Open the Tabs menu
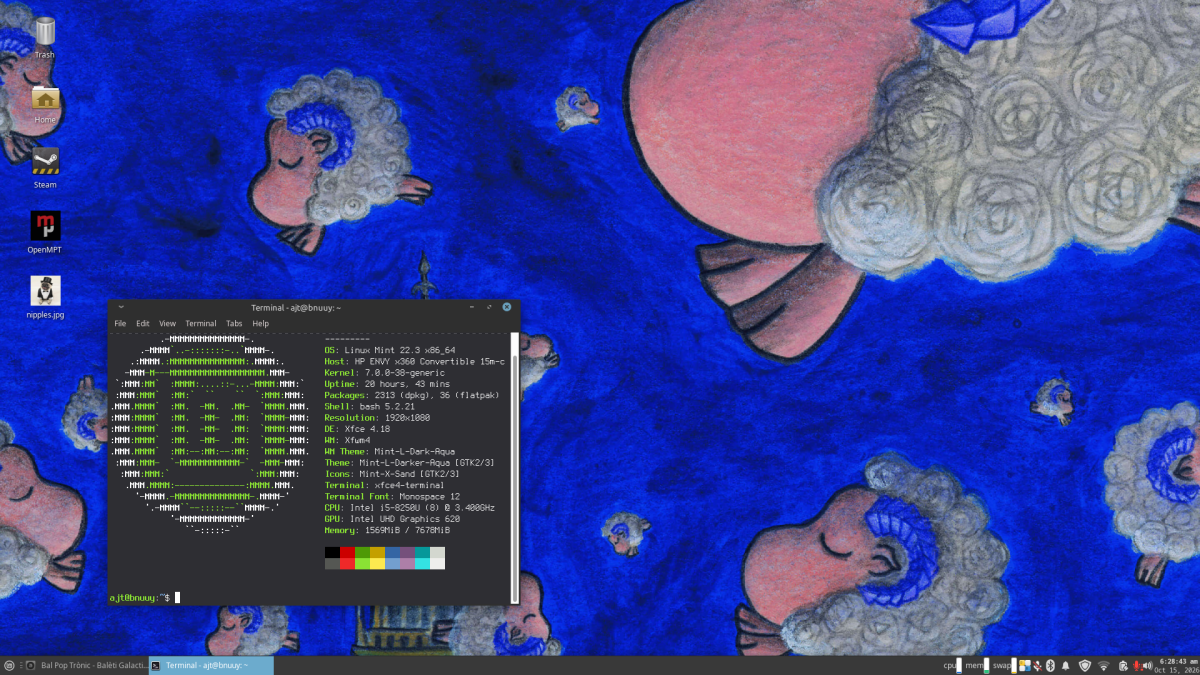This screenshot has height=675, width=1200. tap(234, 324)
